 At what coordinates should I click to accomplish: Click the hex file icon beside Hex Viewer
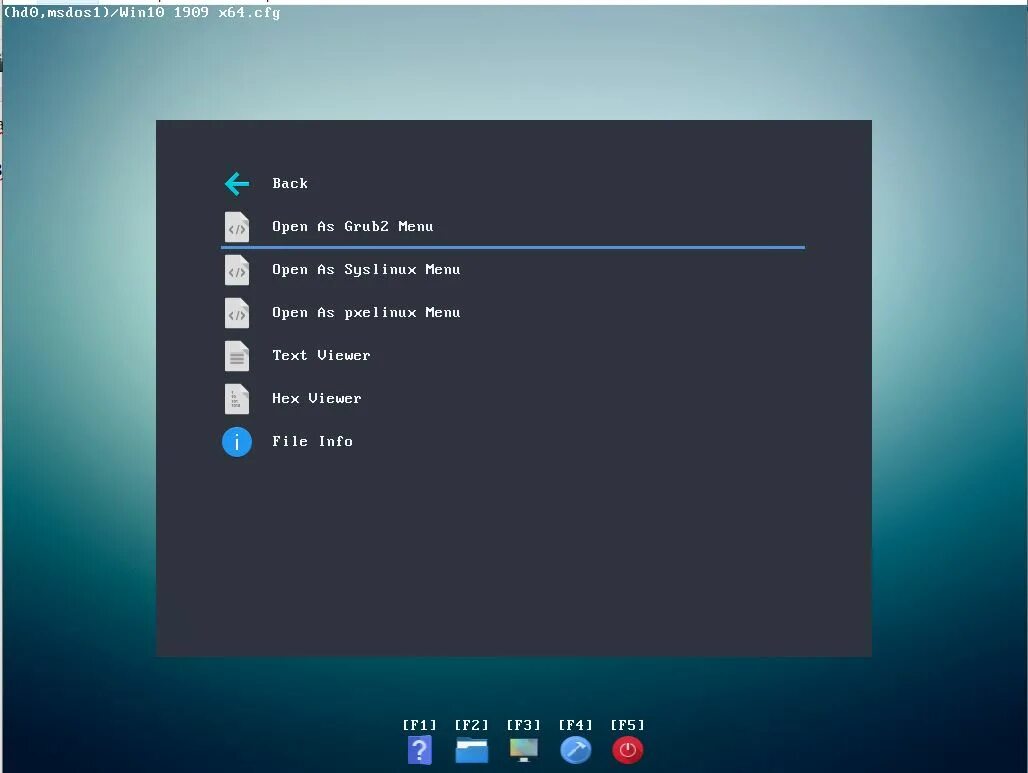click(x=236, y=399)
